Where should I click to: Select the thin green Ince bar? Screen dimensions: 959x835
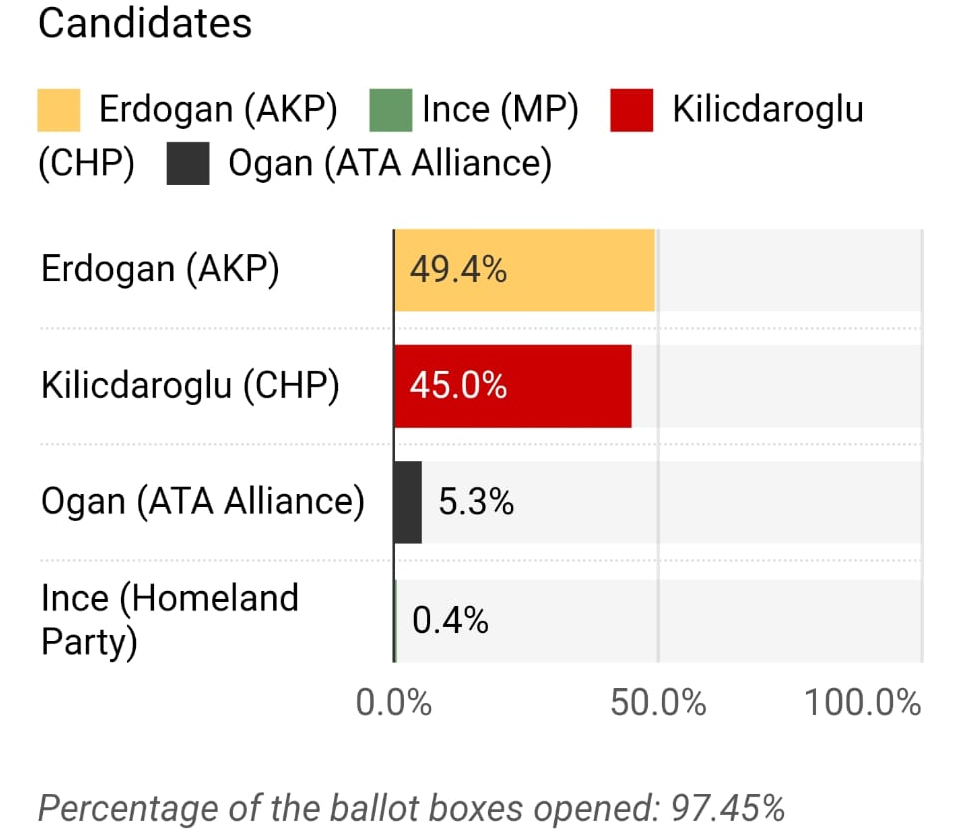click(x=396, y=621)
